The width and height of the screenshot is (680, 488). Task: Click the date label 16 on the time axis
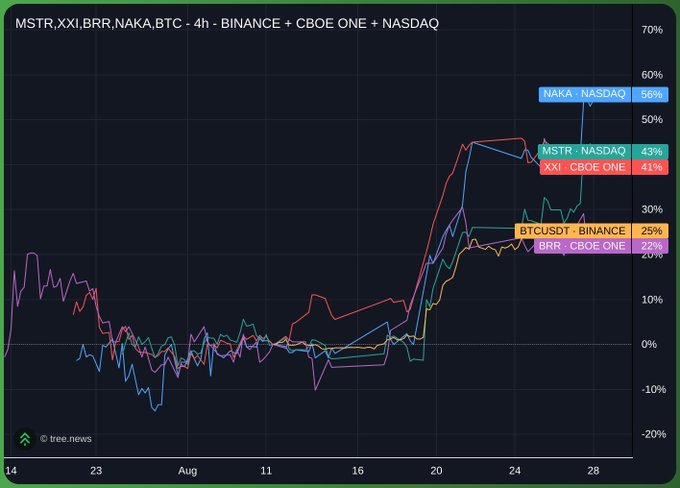pos(357,471)
